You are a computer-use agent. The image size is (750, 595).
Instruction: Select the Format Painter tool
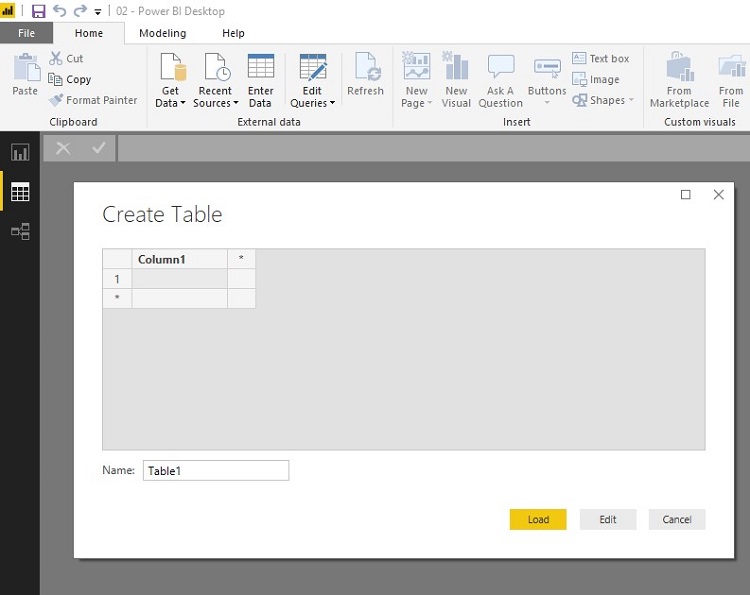[93, 100]
